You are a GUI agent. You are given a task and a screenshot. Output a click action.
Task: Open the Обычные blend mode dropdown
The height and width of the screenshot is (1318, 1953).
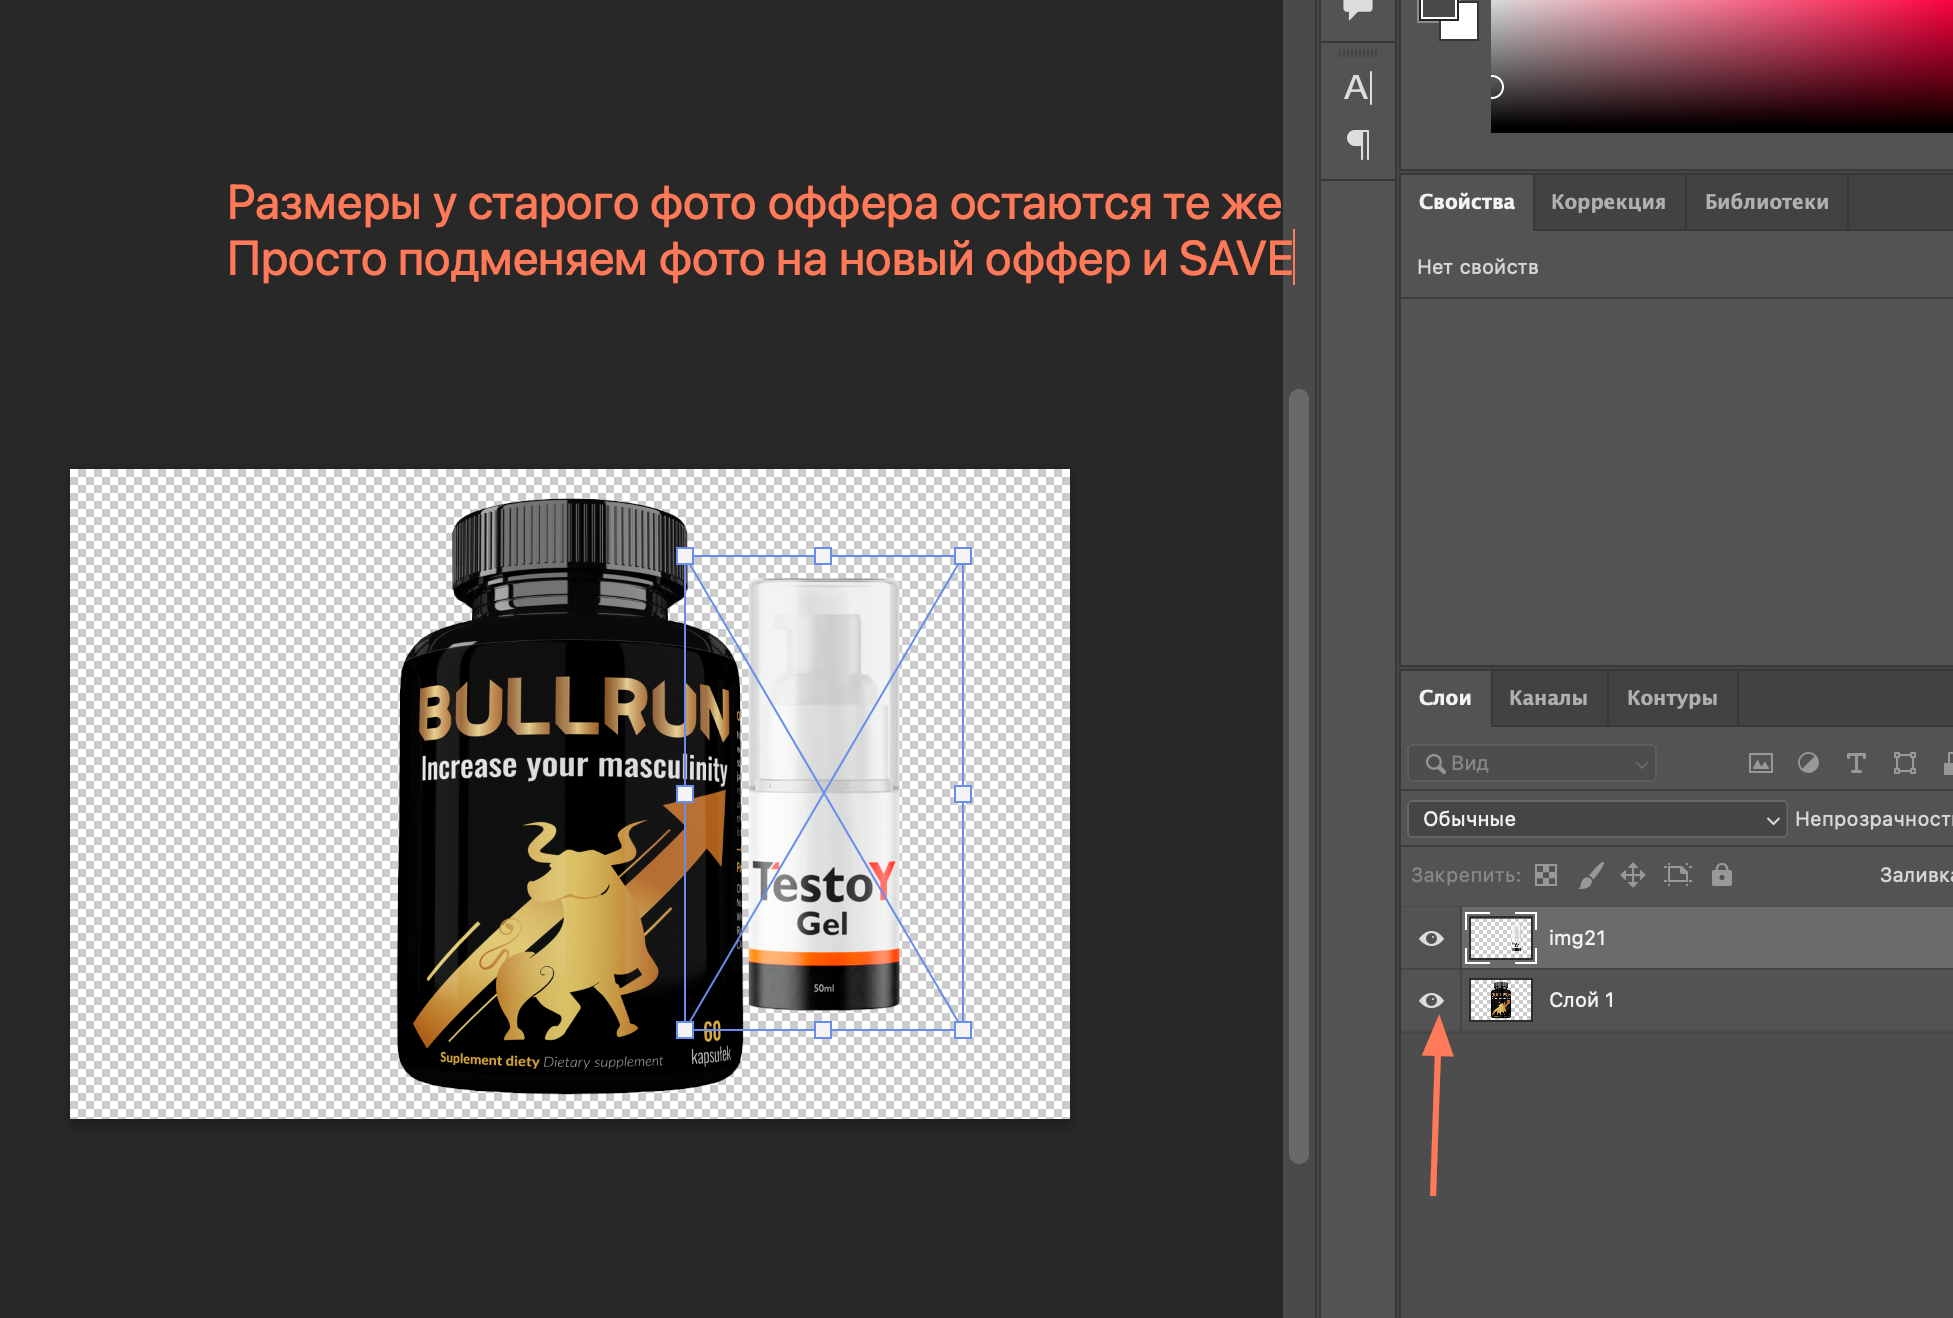(1597, 819)
